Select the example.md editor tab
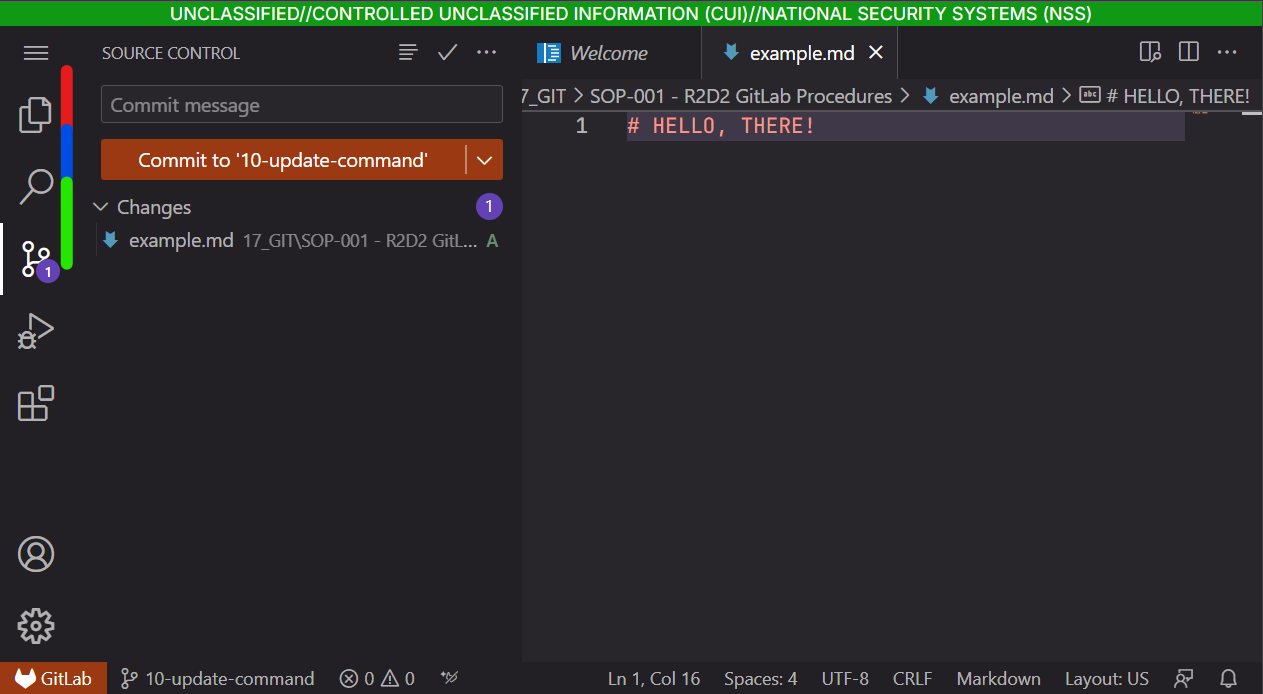 click(x=798, y=53)
